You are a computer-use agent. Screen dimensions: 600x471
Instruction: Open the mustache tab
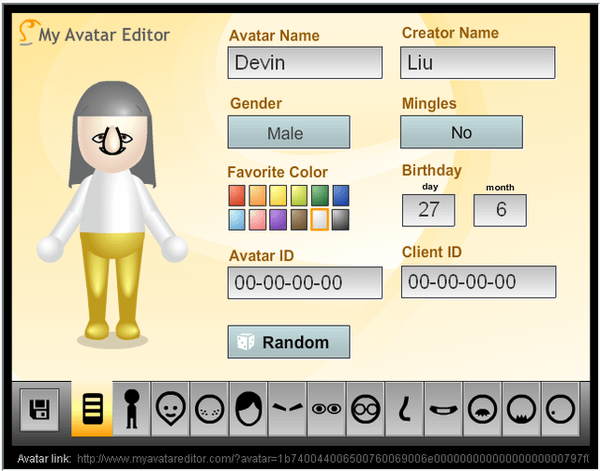tap(483, 409)
